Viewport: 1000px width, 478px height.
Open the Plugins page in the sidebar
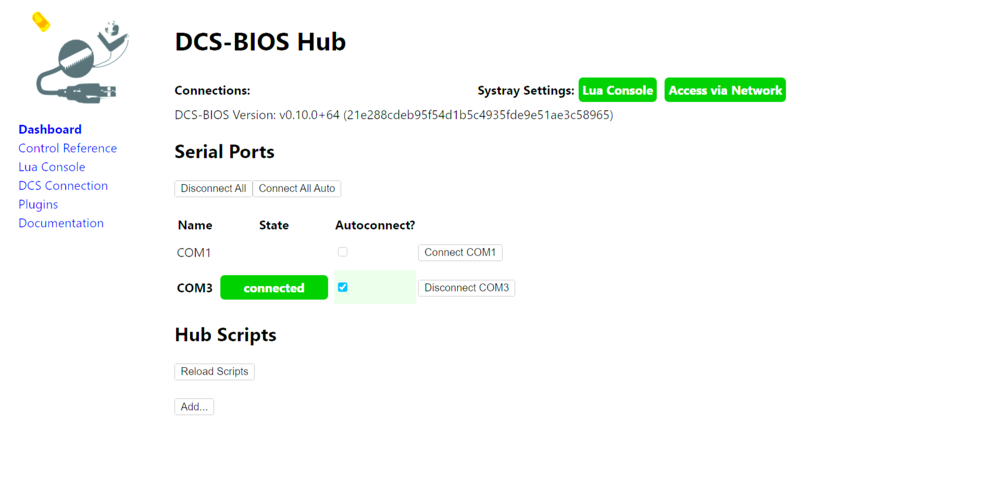click(x=38, y=205)
